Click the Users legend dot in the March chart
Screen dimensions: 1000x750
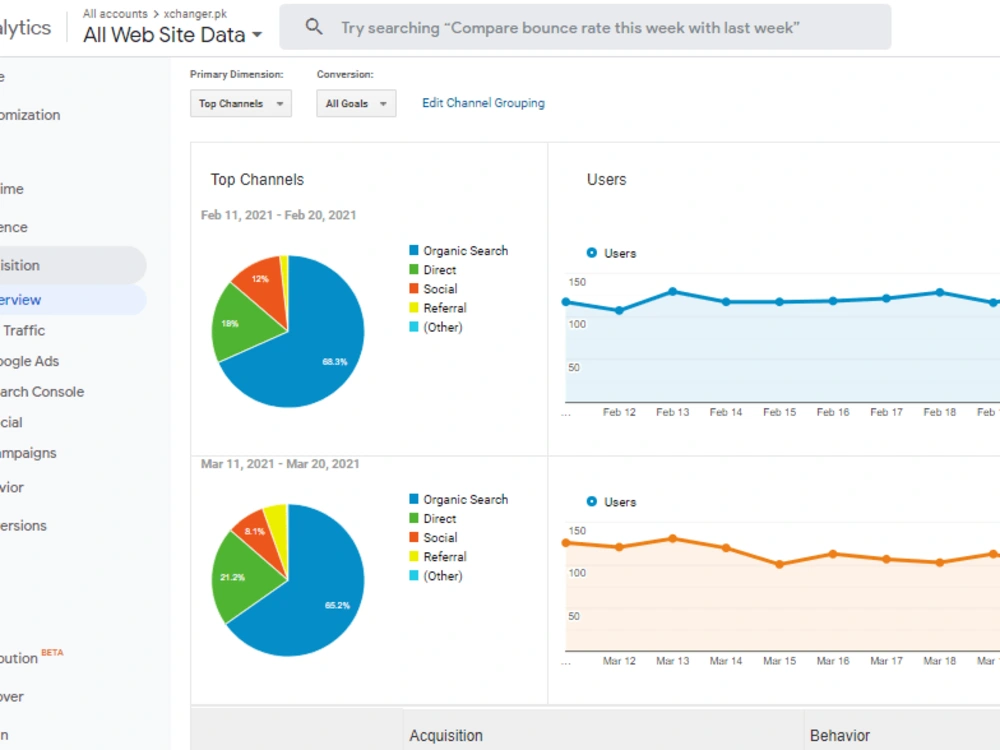pos(591,502)
